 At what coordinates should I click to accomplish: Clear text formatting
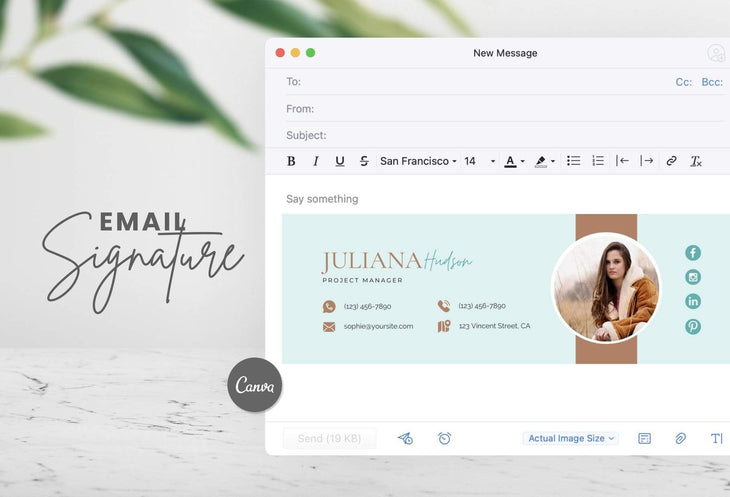coord(696,161)
